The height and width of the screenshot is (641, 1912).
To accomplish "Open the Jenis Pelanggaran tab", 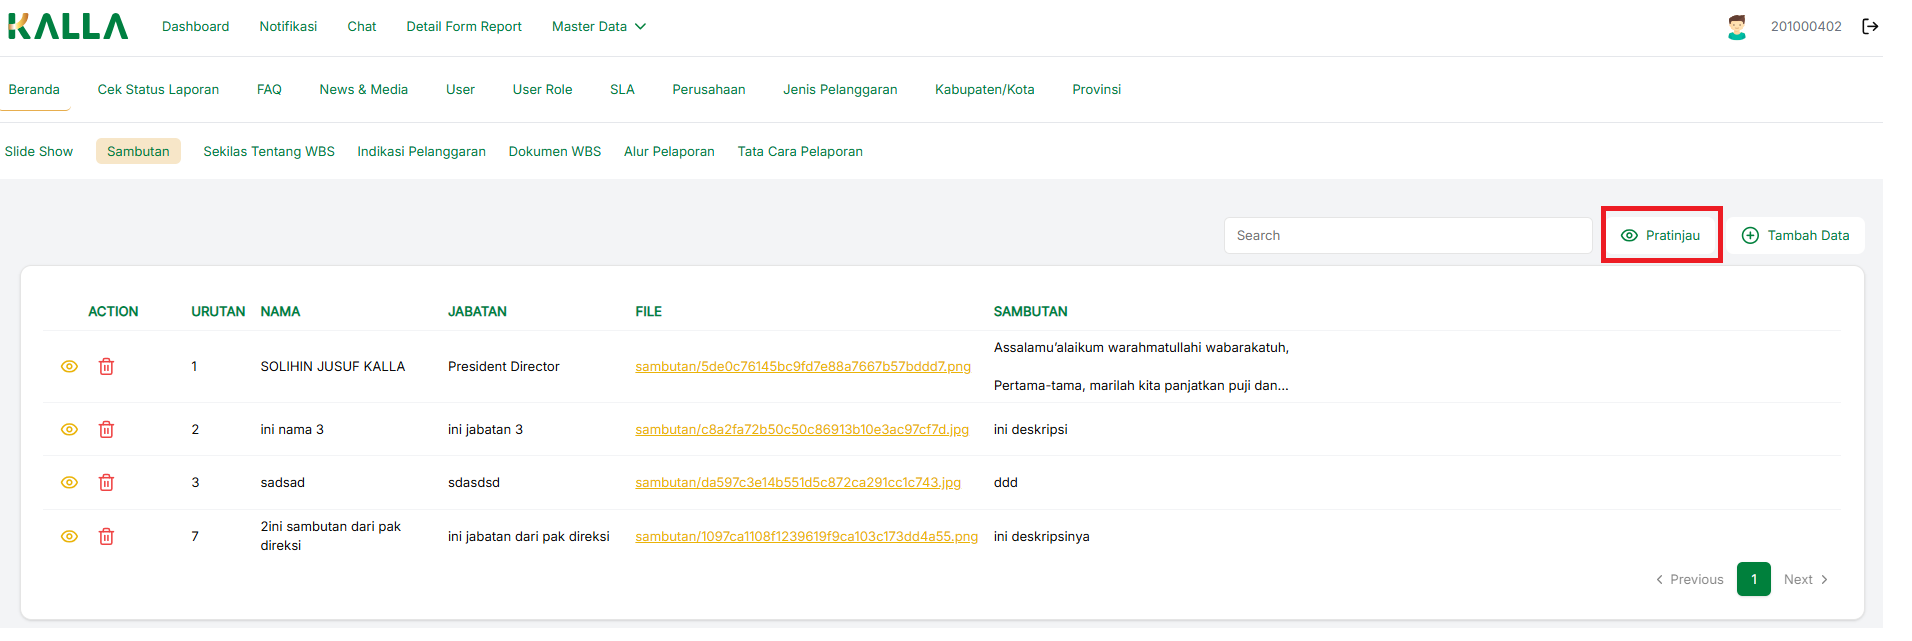I will 839,90.
